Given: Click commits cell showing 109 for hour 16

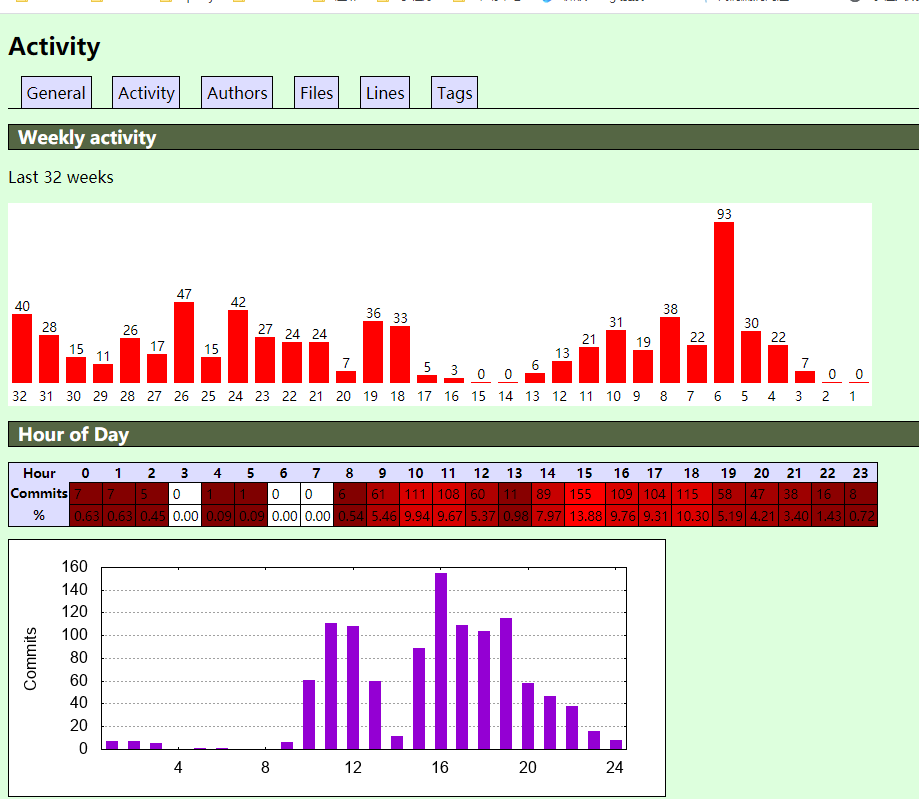Looking at the screenshot, I should point(622,494).
